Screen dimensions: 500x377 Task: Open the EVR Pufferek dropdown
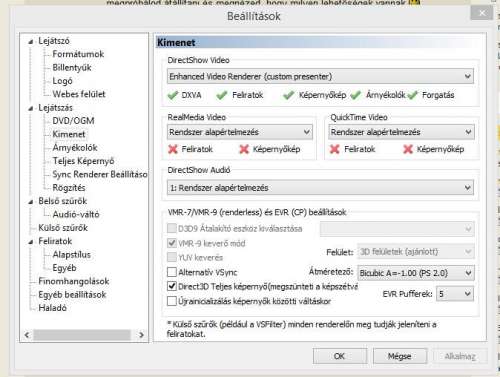[x=455, y=294]
